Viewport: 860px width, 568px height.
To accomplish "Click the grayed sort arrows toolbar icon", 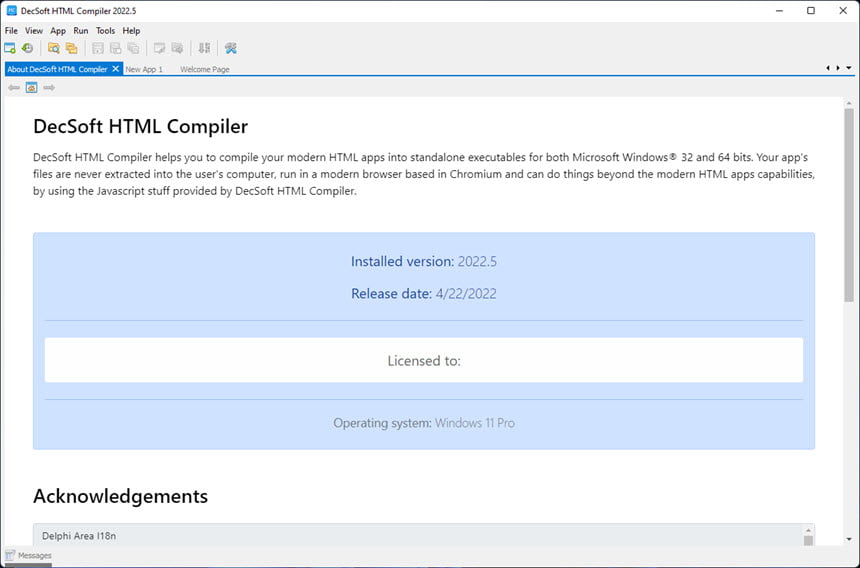I will (x=204, y=48).
